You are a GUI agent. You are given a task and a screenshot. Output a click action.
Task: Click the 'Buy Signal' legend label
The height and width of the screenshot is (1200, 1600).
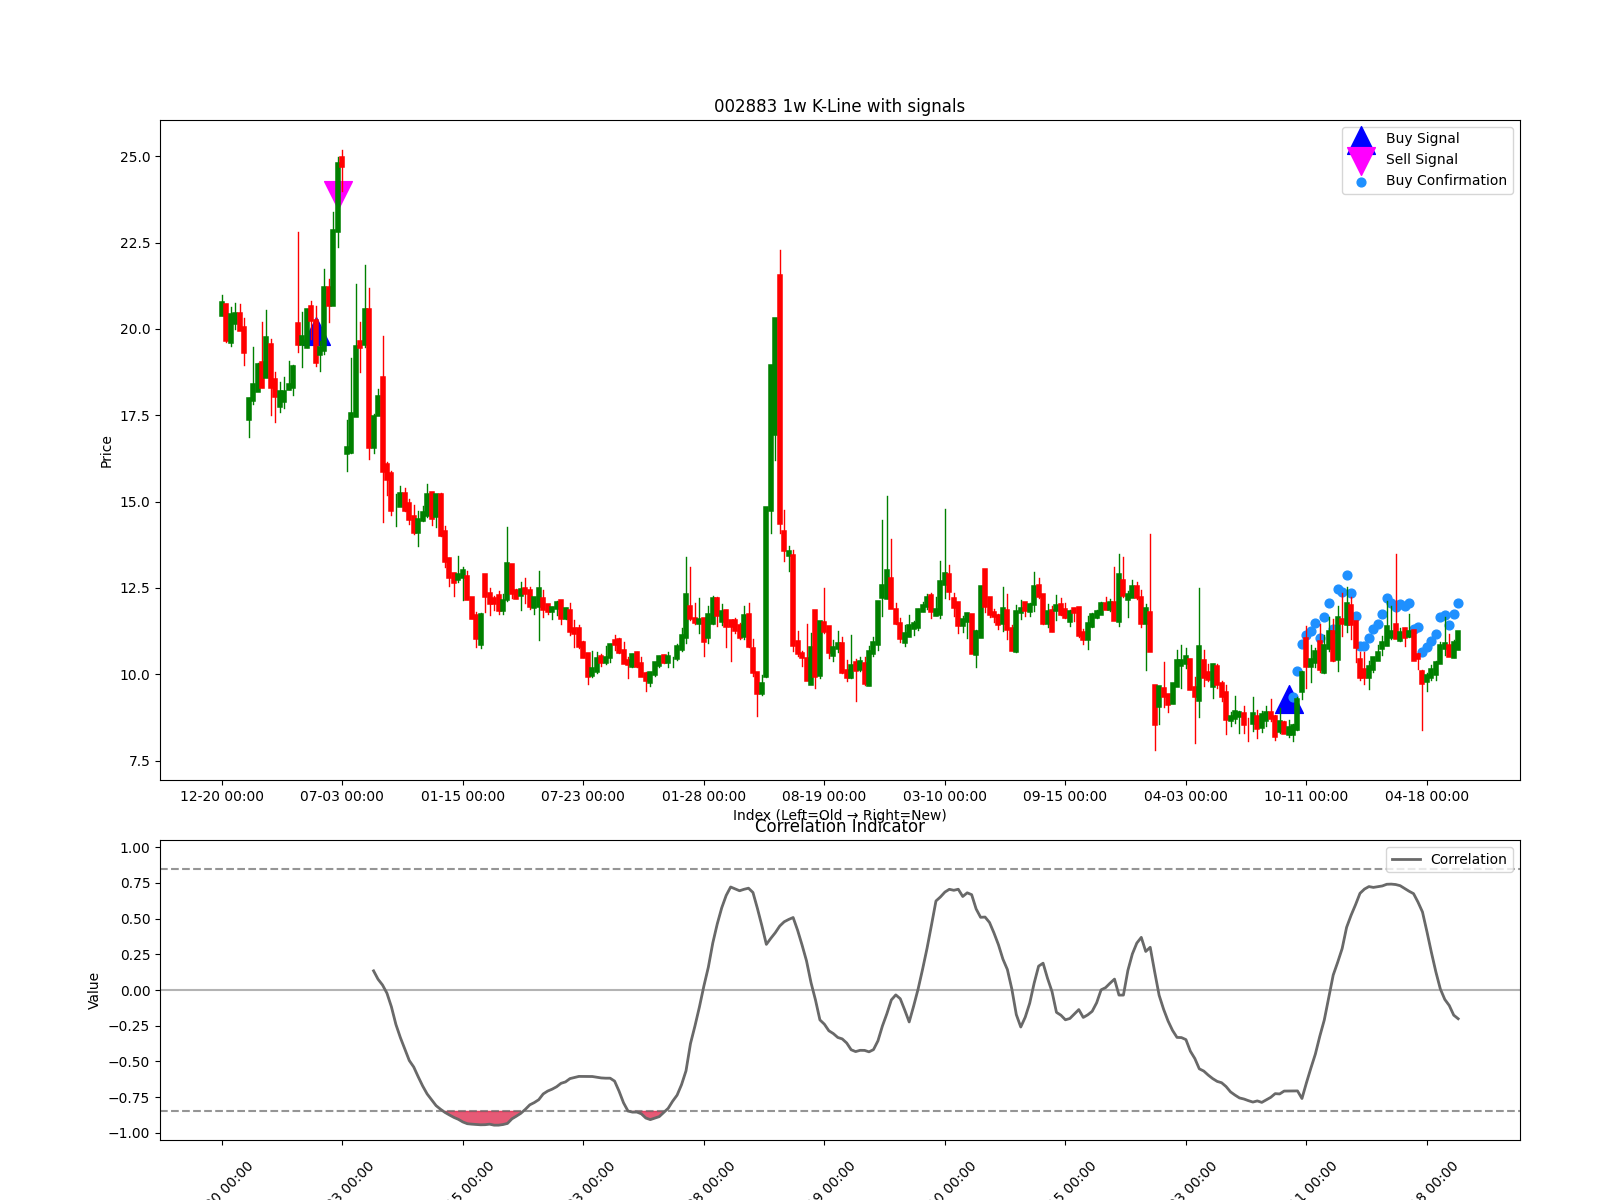point(1422,138)
